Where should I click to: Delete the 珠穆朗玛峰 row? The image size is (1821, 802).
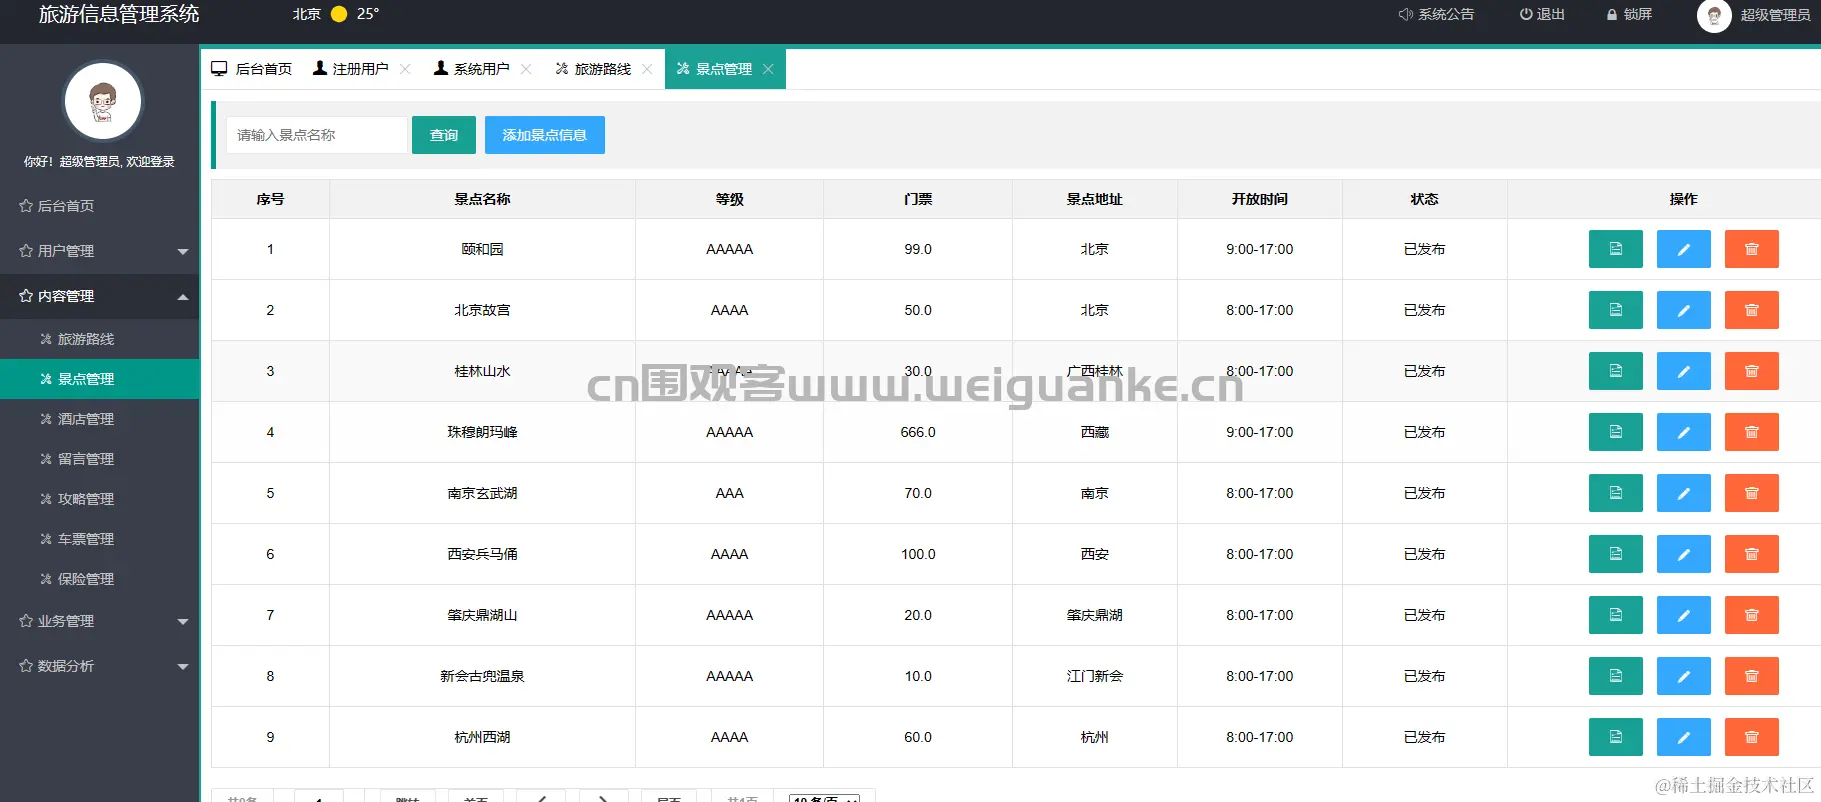tap(1751, 432)
